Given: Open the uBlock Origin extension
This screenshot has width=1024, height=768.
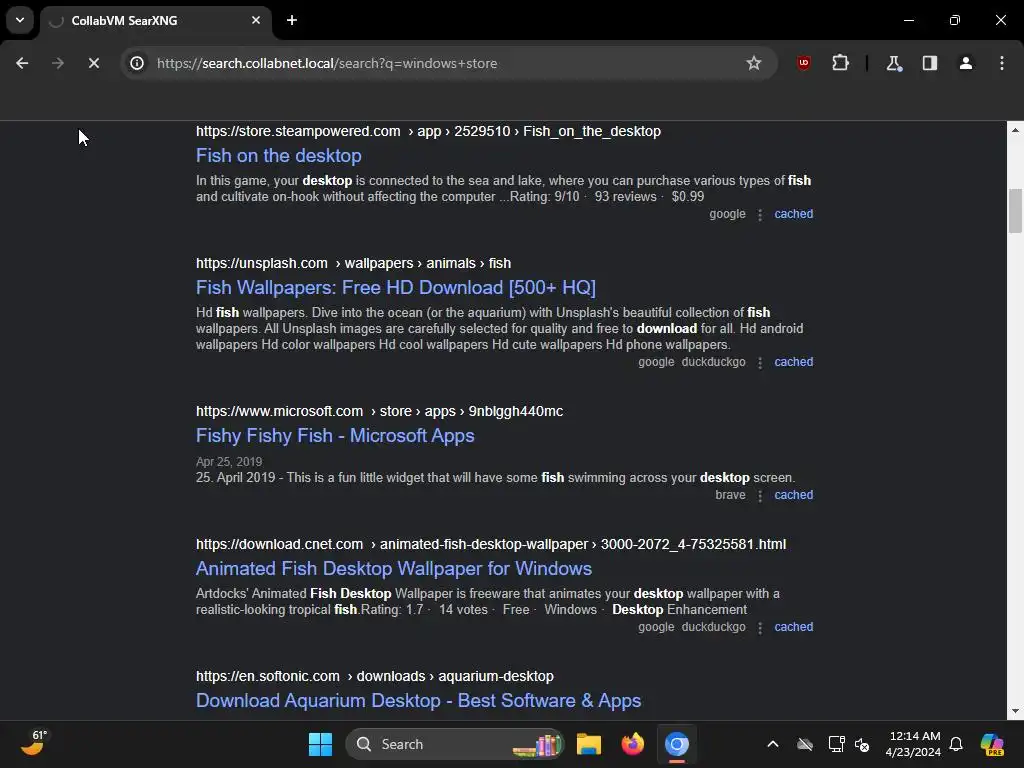Looking at the screenshot, I should pyautogui.click(x=803, y=63).
